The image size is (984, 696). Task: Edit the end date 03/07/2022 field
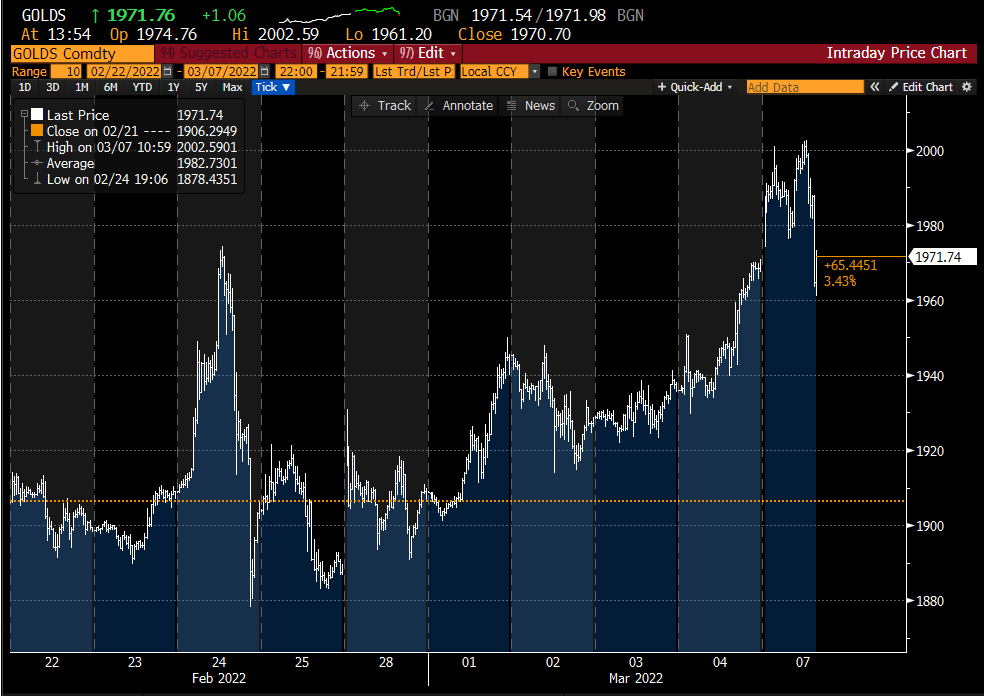click(x=222, y=72)
